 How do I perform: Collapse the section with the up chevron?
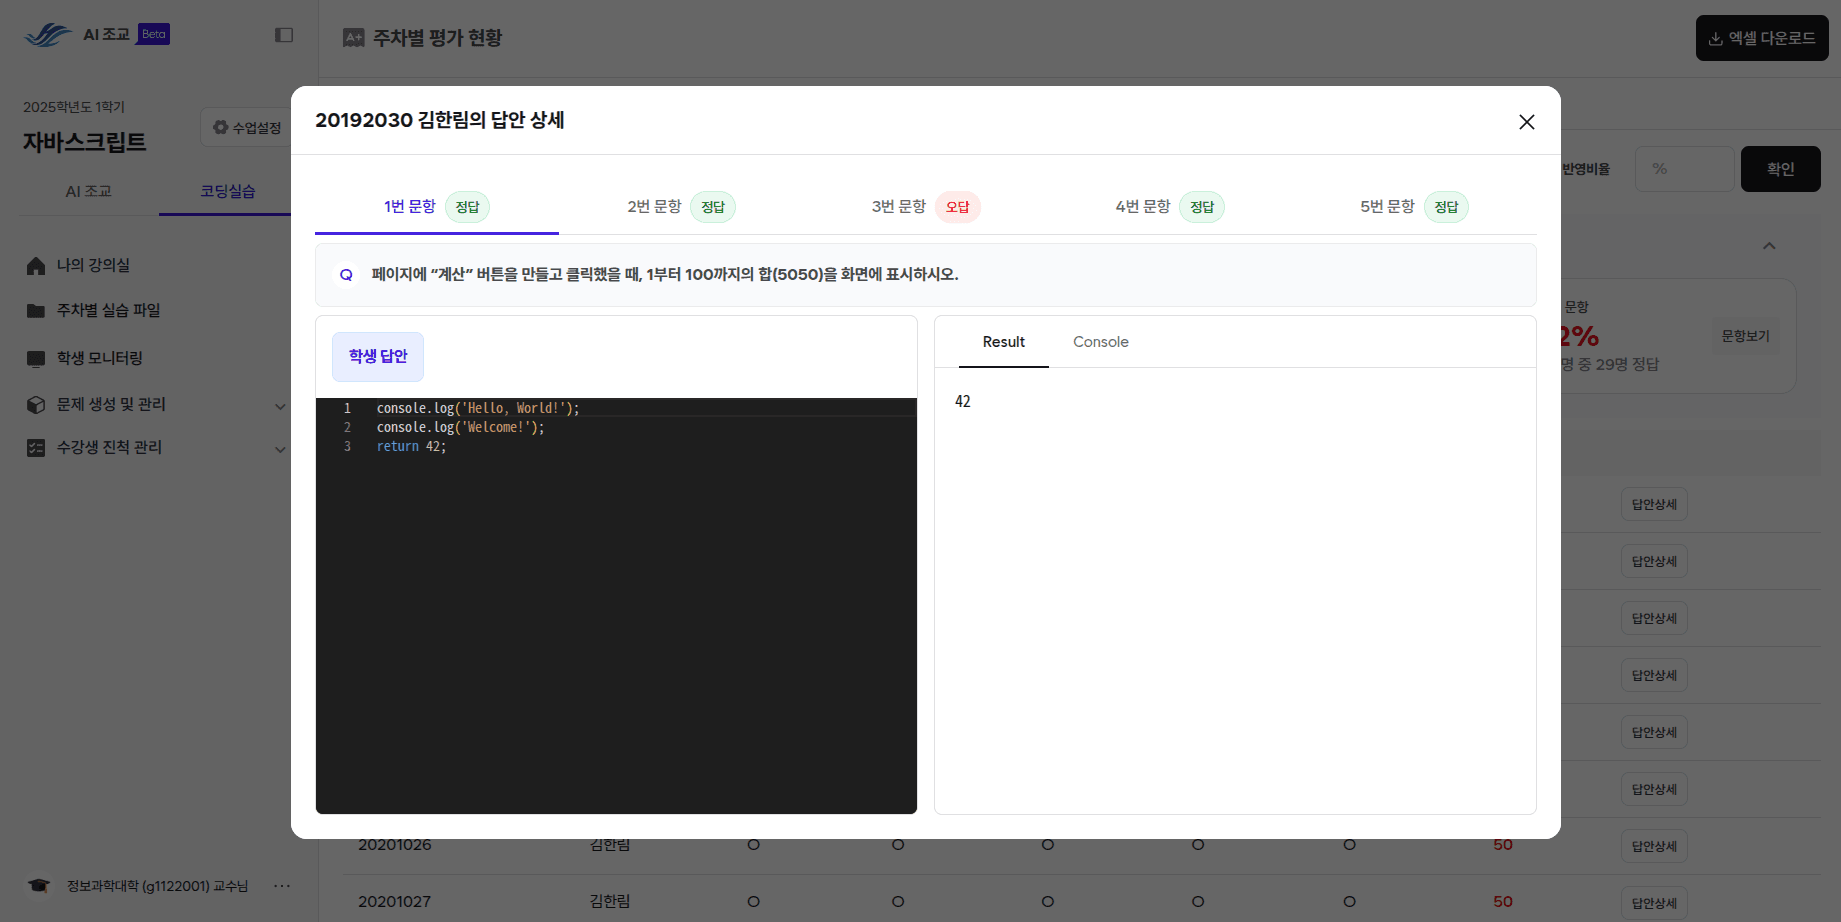(1769, 246)
